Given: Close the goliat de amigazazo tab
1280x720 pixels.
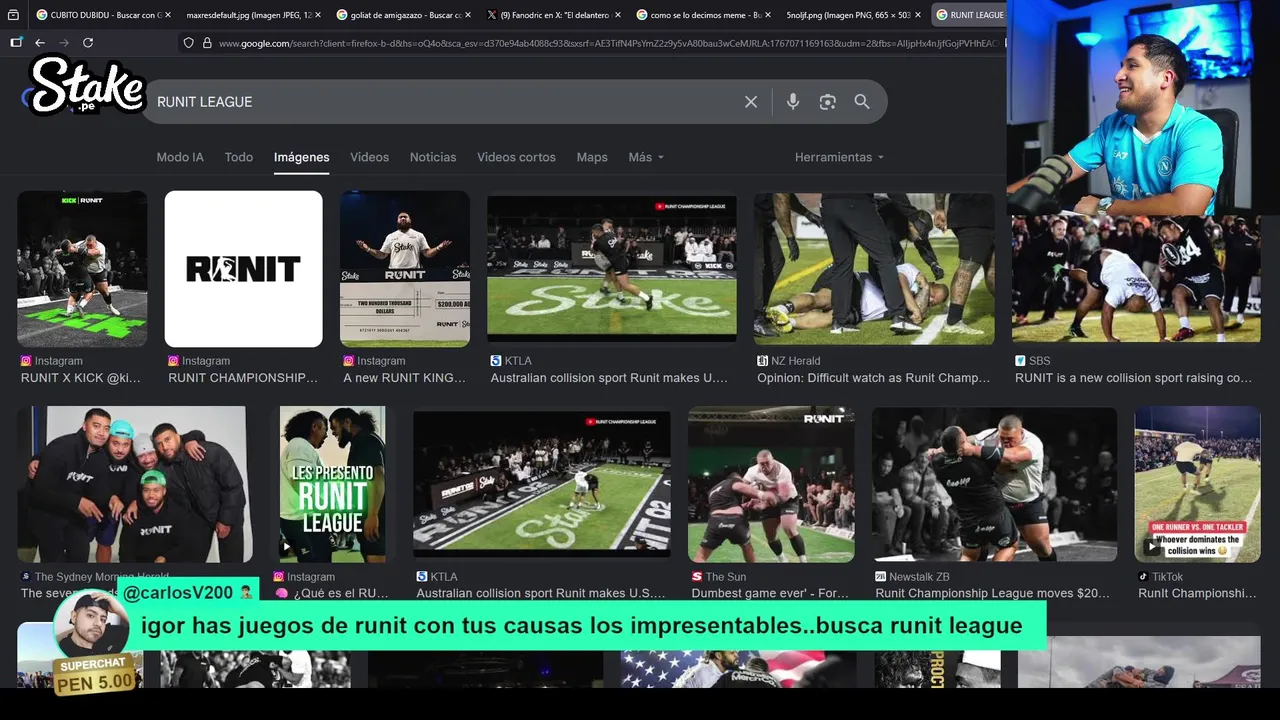Looking at the screenshot, I should 468,15.
